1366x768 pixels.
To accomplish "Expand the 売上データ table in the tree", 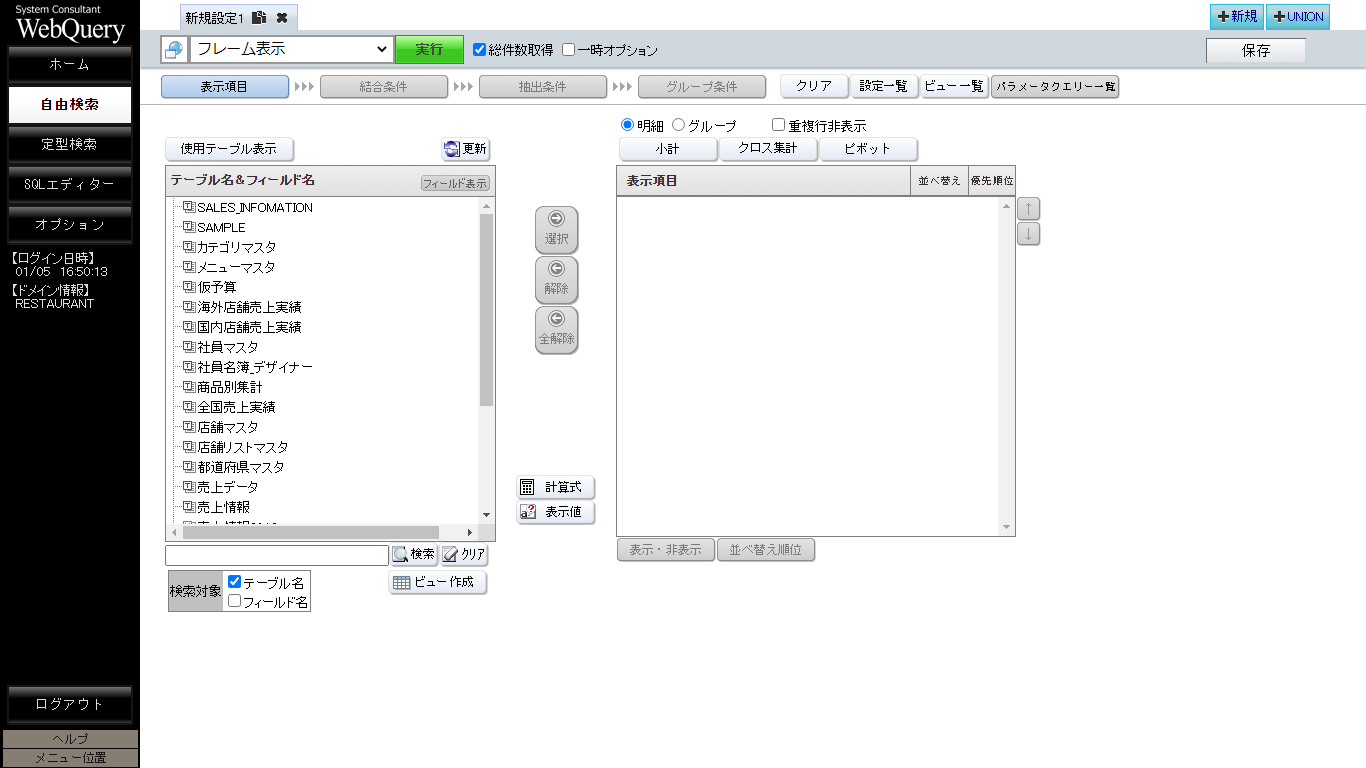I will pos(186,487).
